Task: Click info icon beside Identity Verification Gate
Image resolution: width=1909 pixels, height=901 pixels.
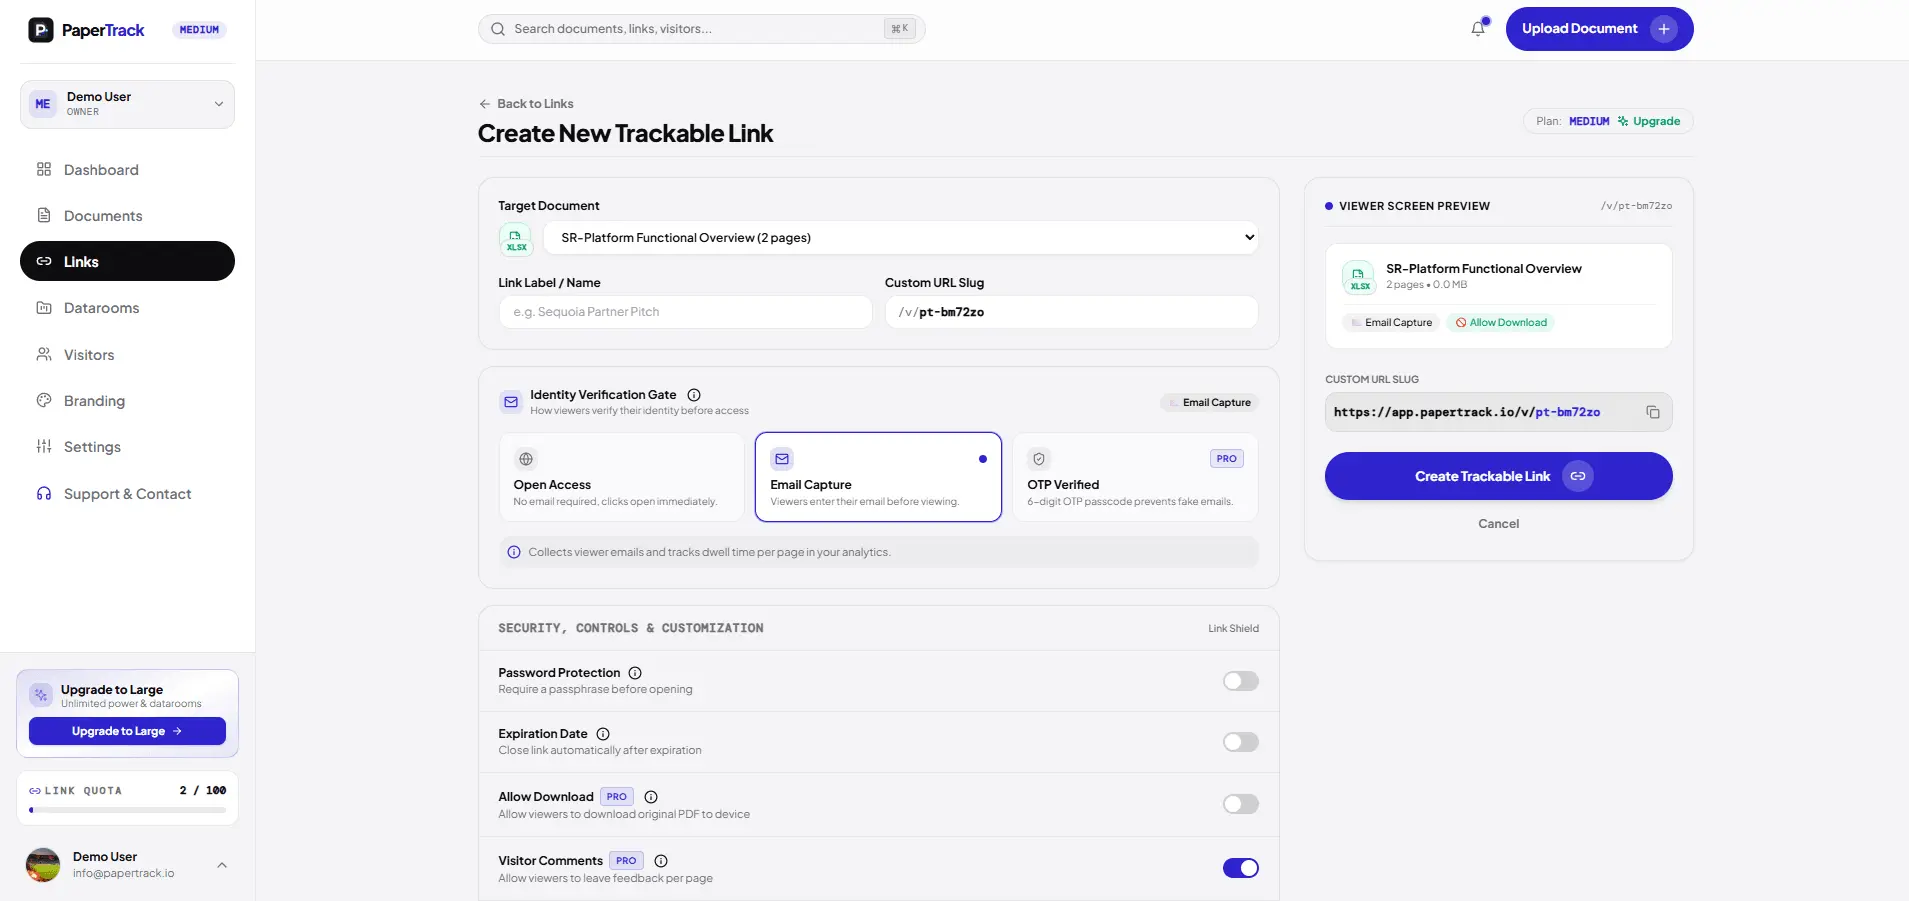Action: point(694,395)
